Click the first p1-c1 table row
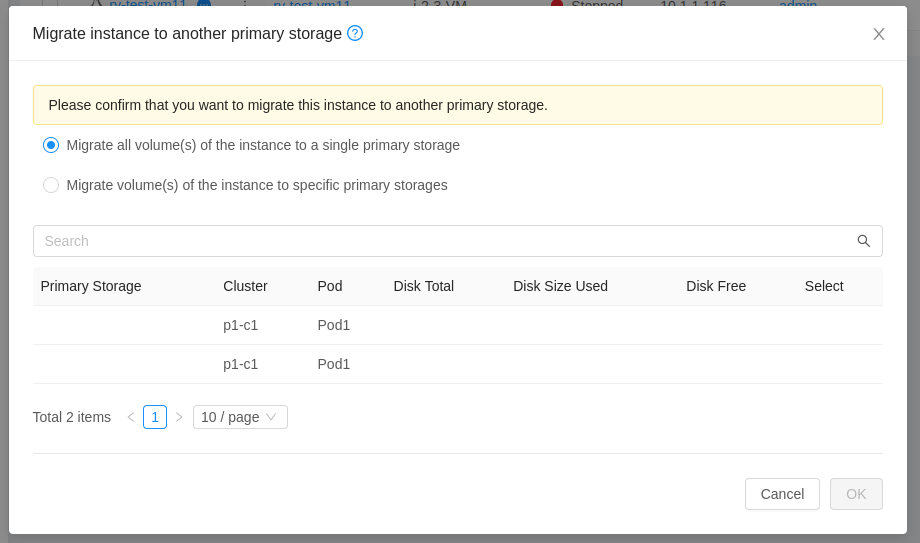920x543 pixels. point(240,325)
